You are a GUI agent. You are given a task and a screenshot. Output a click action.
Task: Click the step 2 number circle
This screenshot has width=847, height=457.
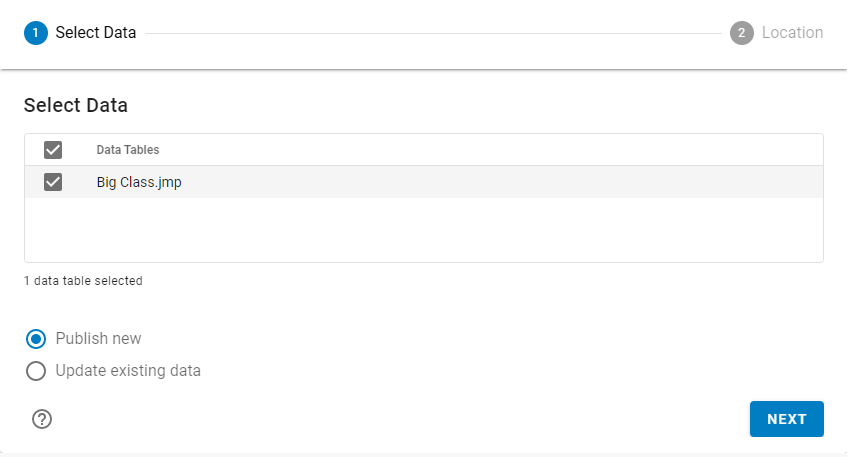[x=741, y=33]
